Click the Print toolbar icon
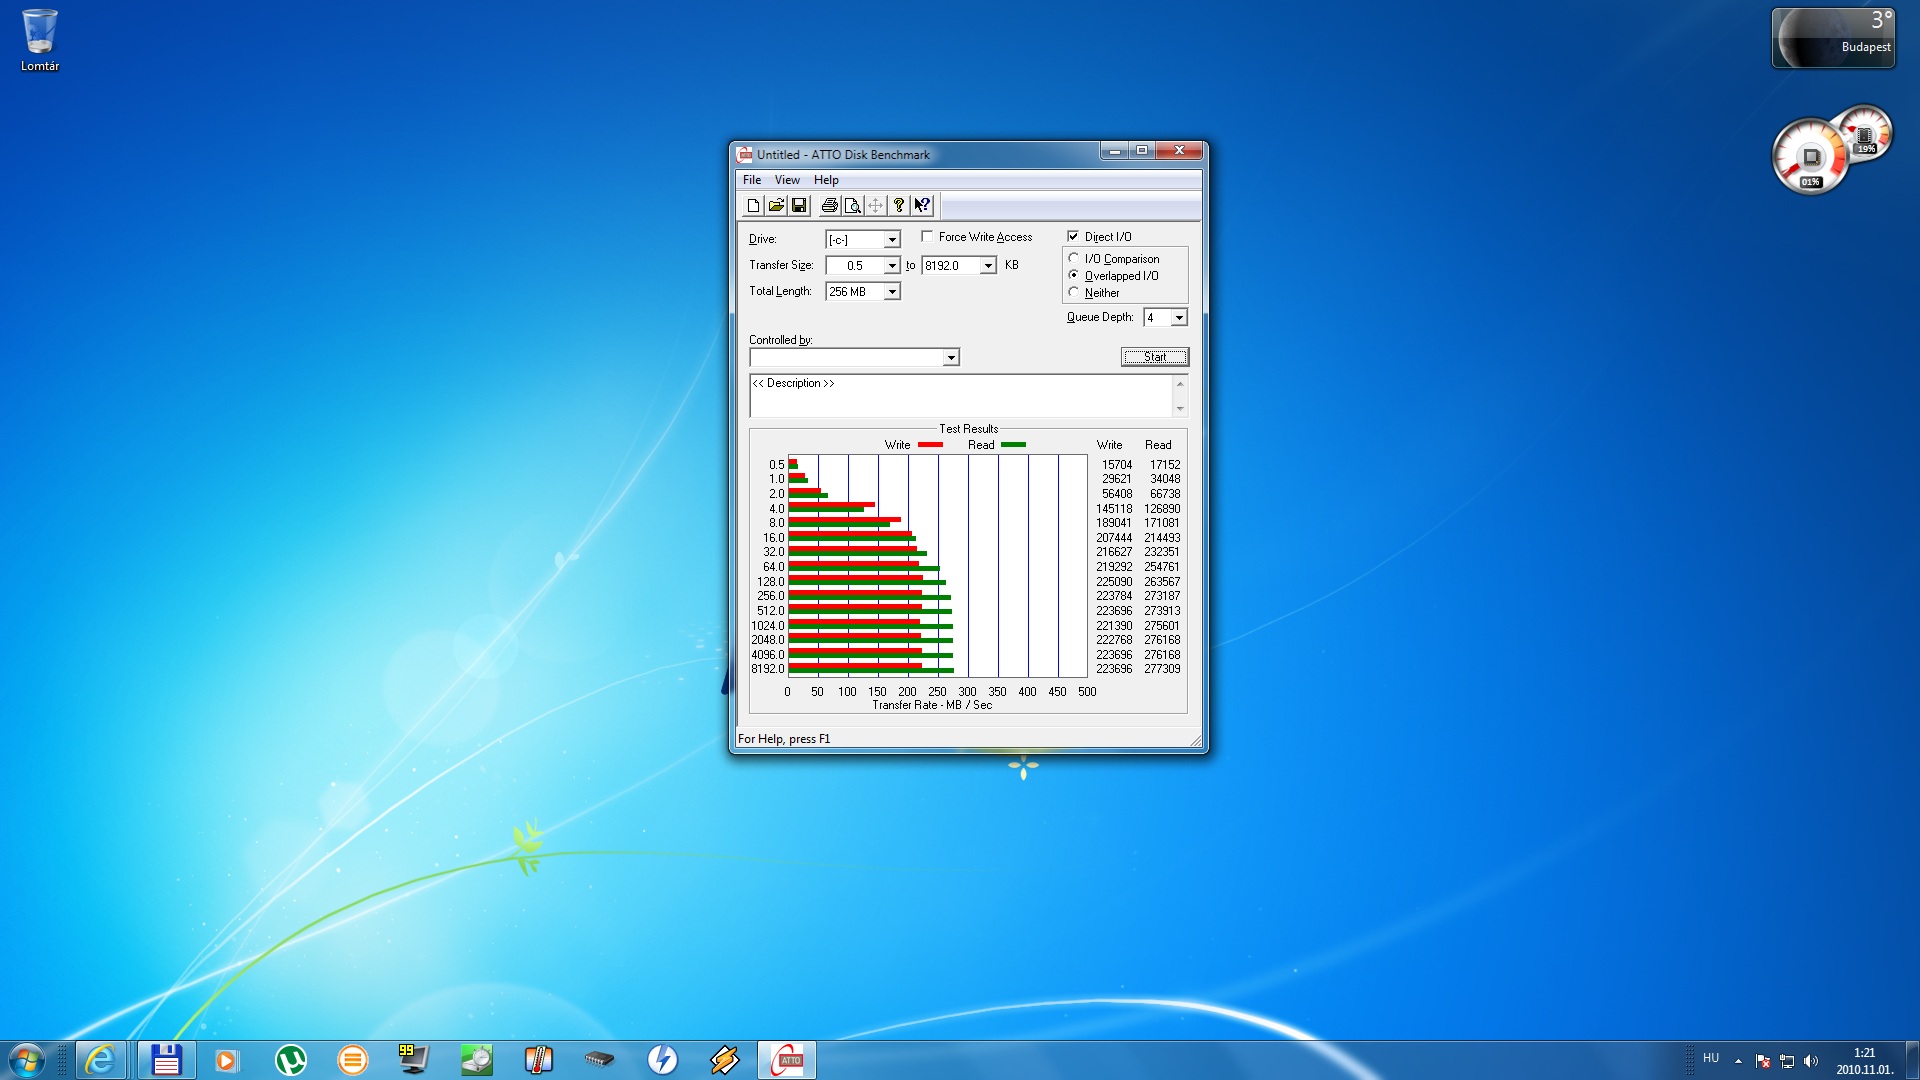1920x1080 pixels. click(x=829, y=205)
